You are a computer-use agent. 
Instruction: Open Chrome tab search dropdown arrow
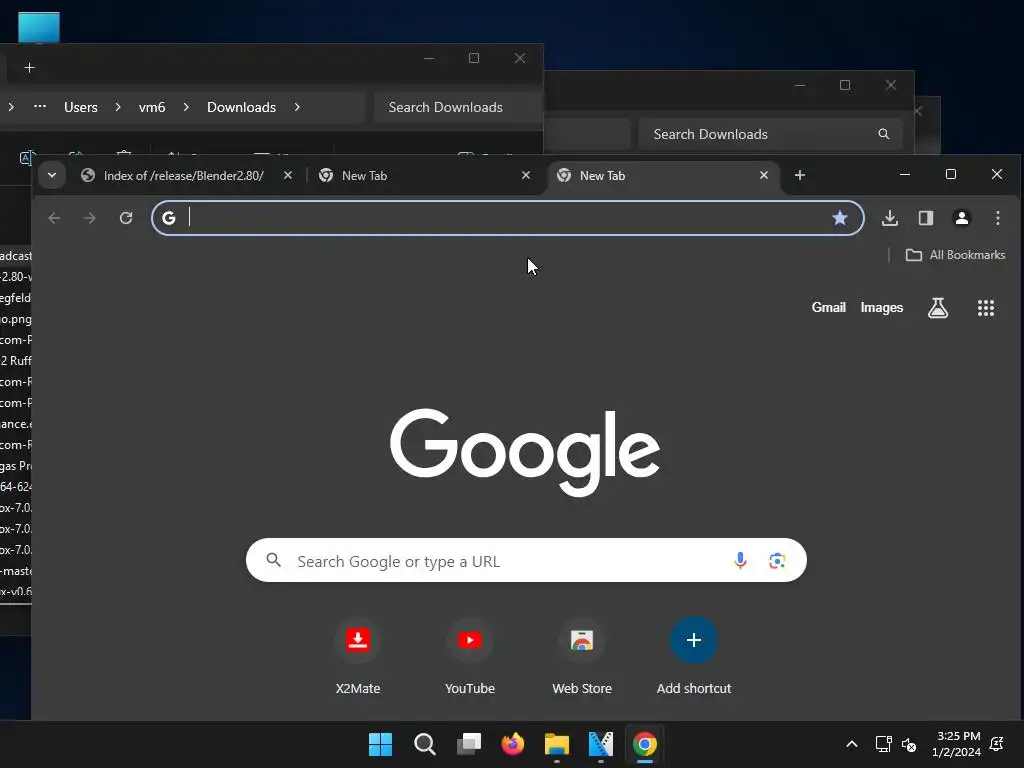click(x=52, y=175)
